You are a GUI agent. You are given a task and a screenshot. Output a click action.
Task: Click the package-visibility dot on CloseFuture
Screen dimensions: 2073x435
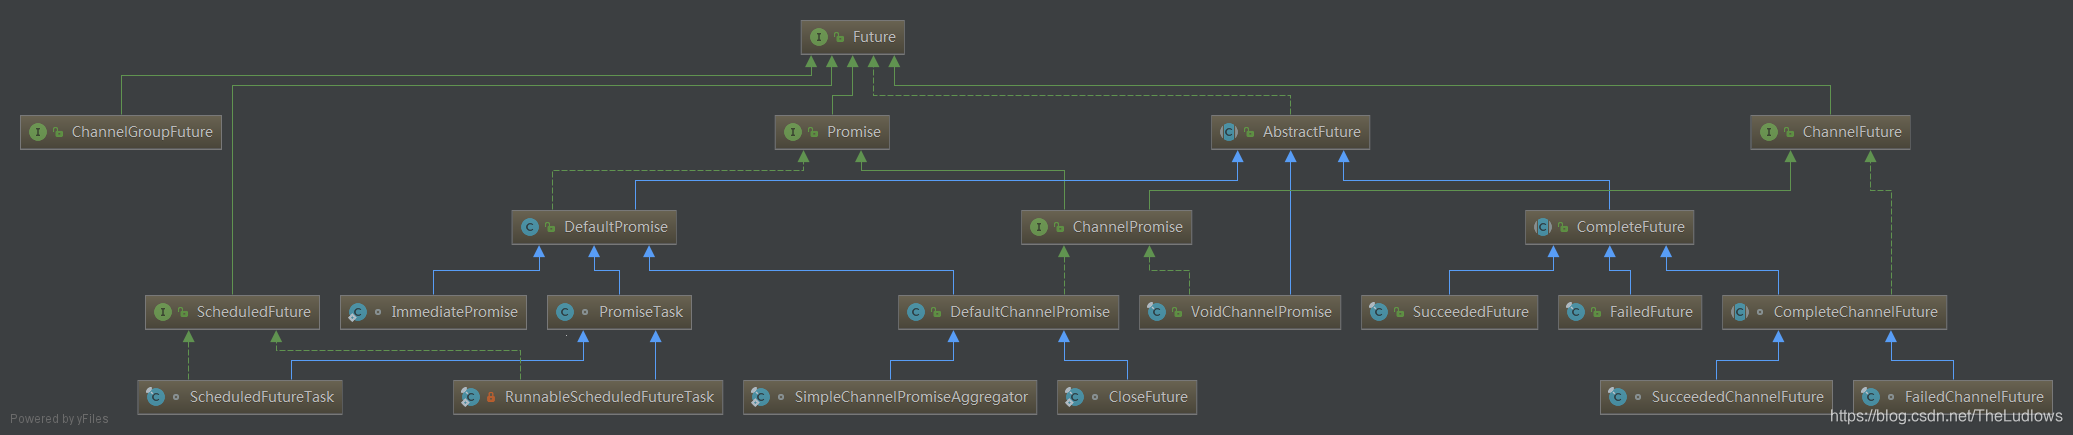click(x=1095, y=397)
